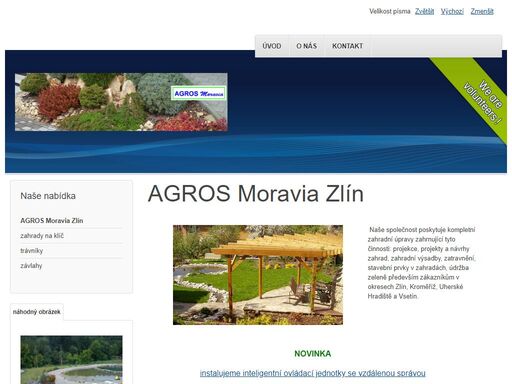The width and height of the screenshot is (512, 384).
Task: Click the Výchozí font size link
Action: (452, 11)
